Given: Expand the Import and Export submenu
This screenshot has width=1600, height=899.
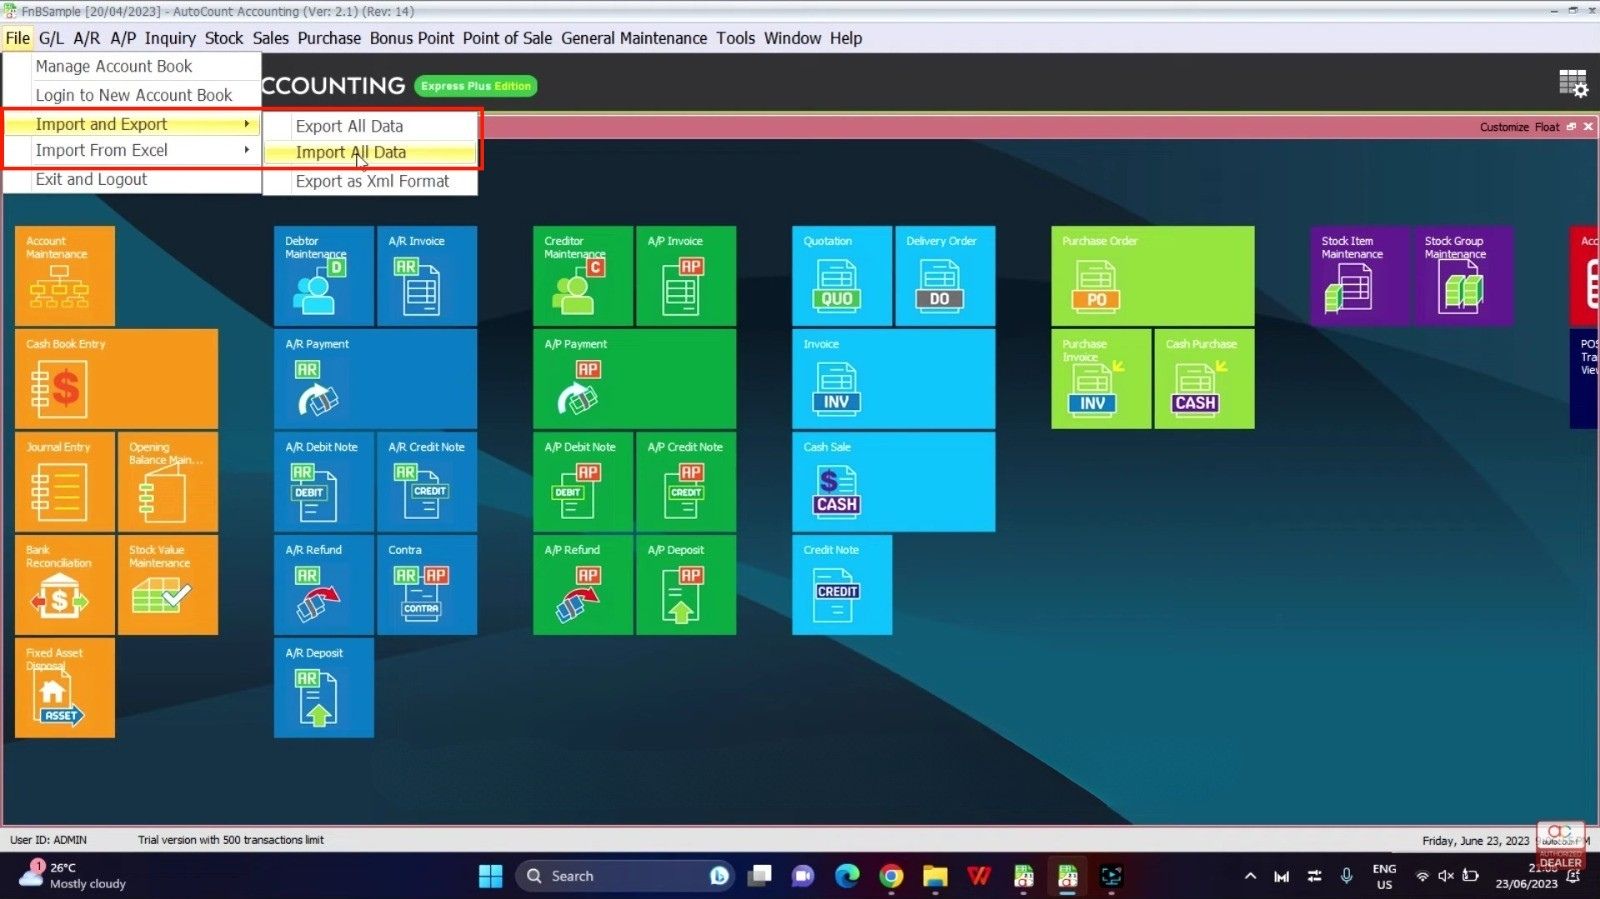Looking at the screenshot, I should 132,124.
